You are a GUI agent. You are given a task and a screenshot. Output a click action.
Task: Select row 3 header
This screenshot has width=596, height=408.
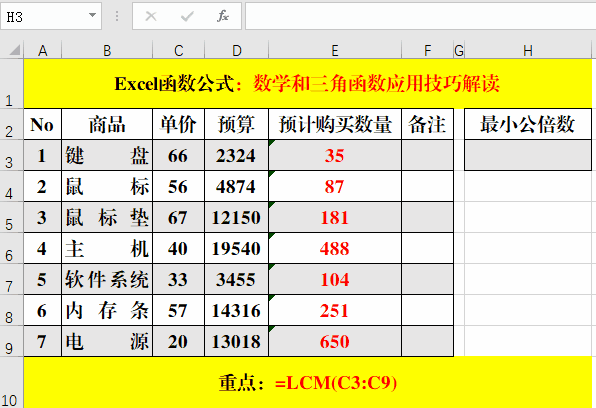coord(11,155)
